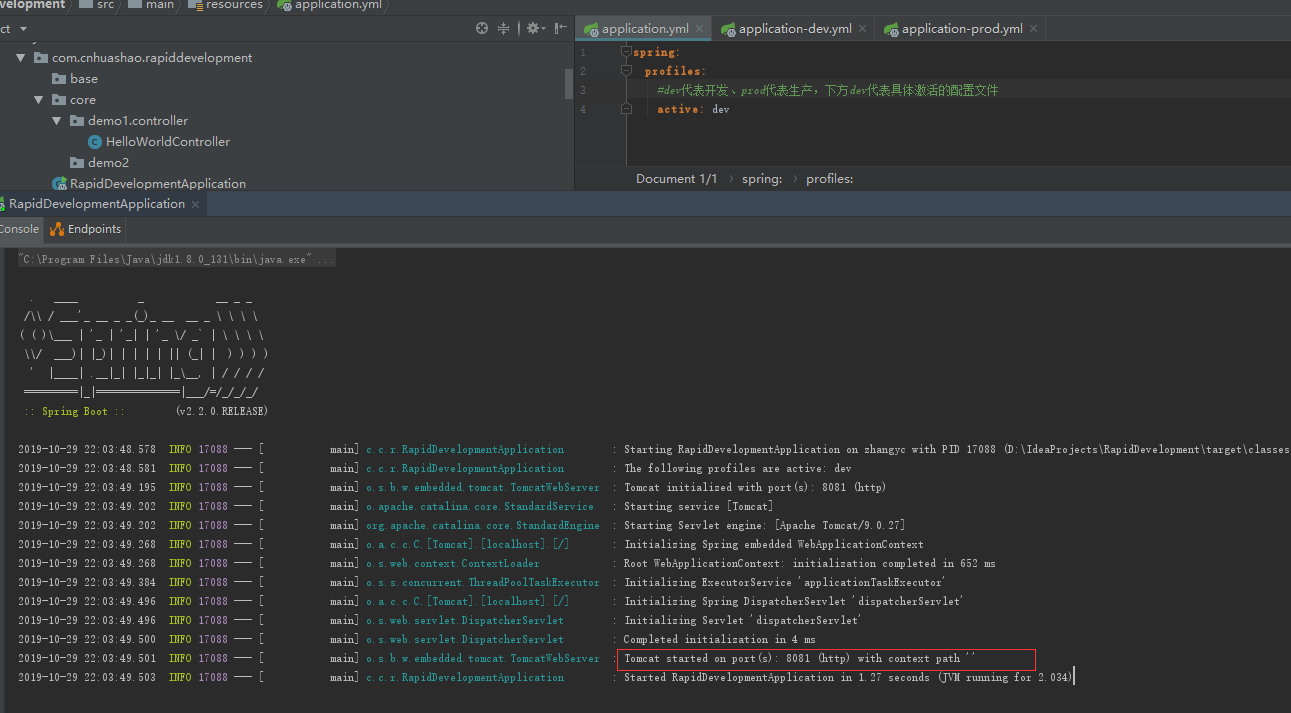Select demo1.controller in project tree
Screen dimensions: 1291x713
point(138,121)
